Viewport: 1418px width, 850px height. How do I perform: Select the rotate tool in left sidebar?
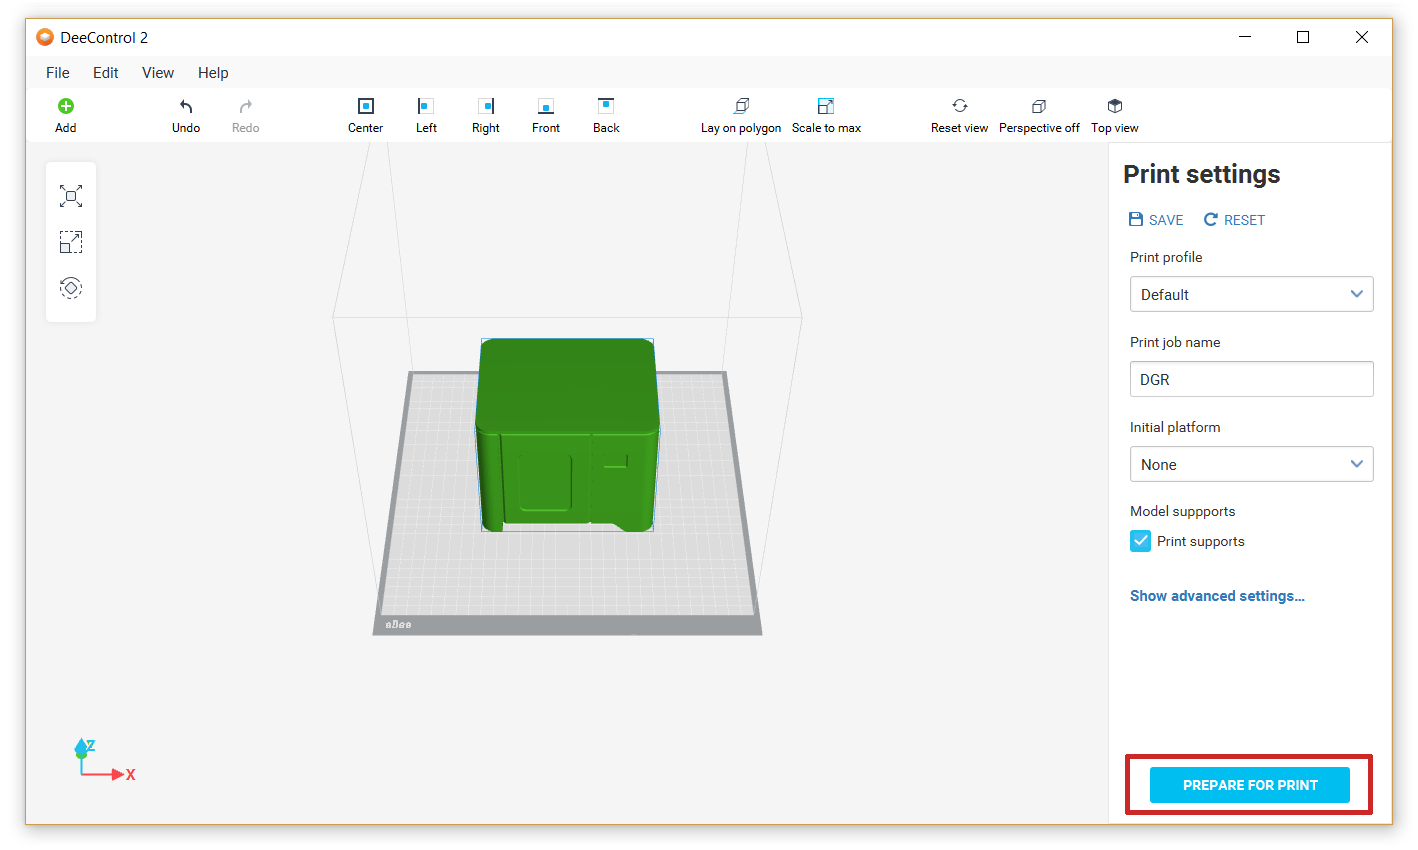pyautogui.click(x=71, y=288)
